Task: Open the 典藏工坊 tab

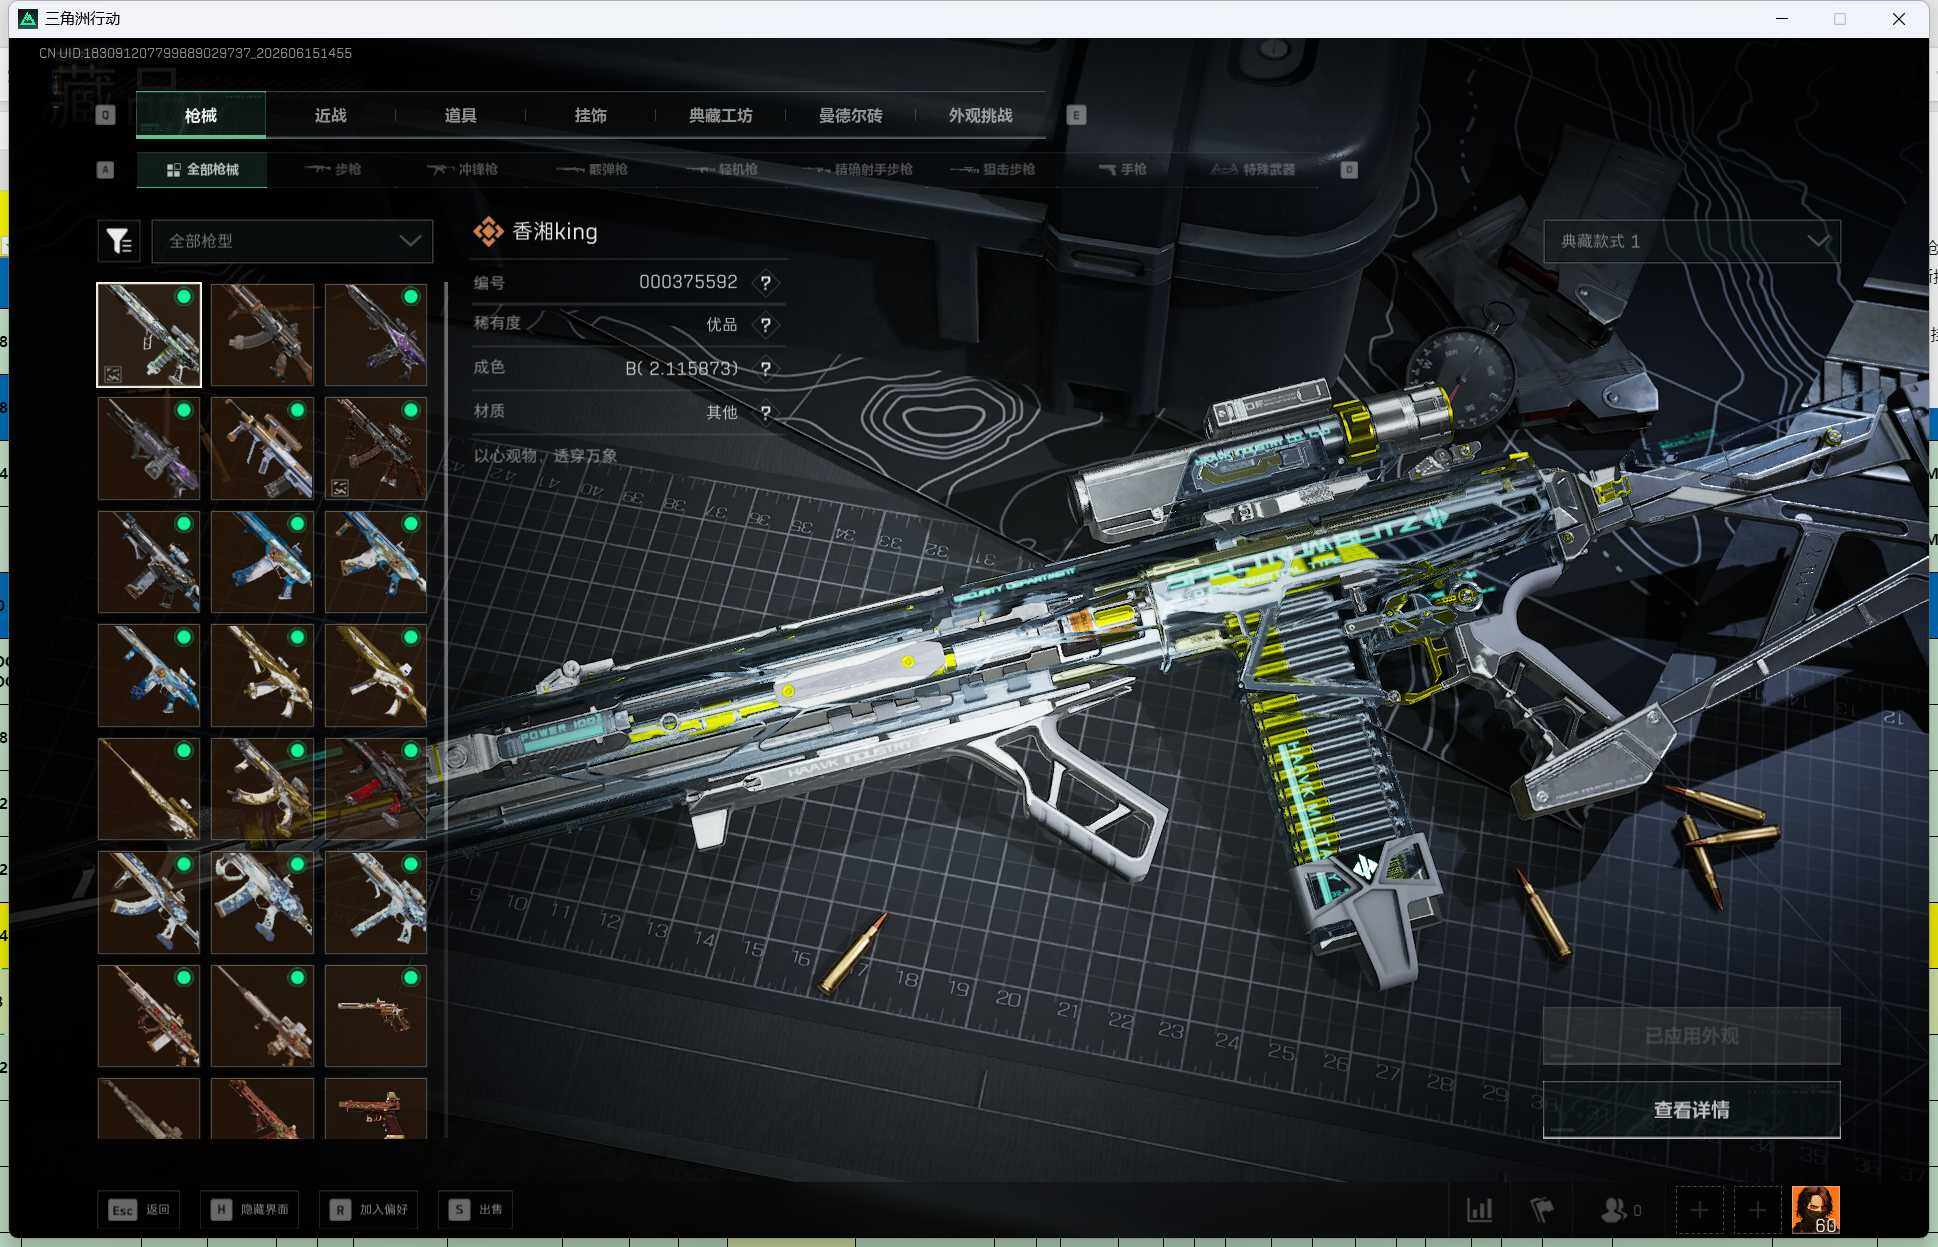Action: tap(721, 115)
